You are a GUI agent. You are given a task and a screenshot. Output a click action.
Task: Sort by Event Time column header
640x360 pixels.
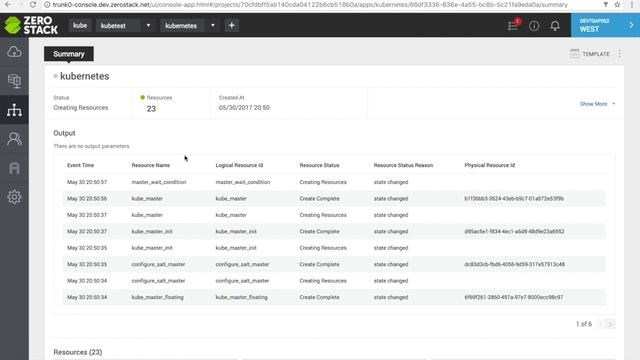pos(80,165)
